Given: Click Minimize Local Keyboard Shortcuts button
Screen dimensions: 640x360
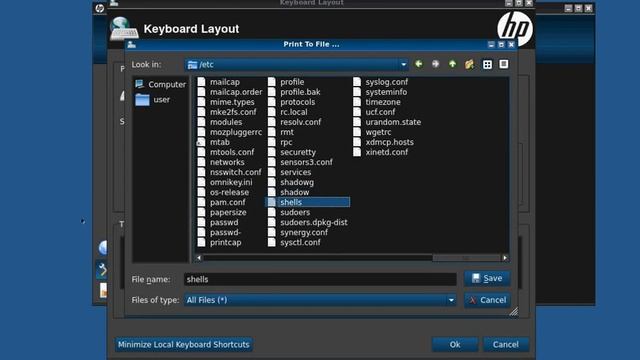Looking at the screenshot, I should coord(183,344).
